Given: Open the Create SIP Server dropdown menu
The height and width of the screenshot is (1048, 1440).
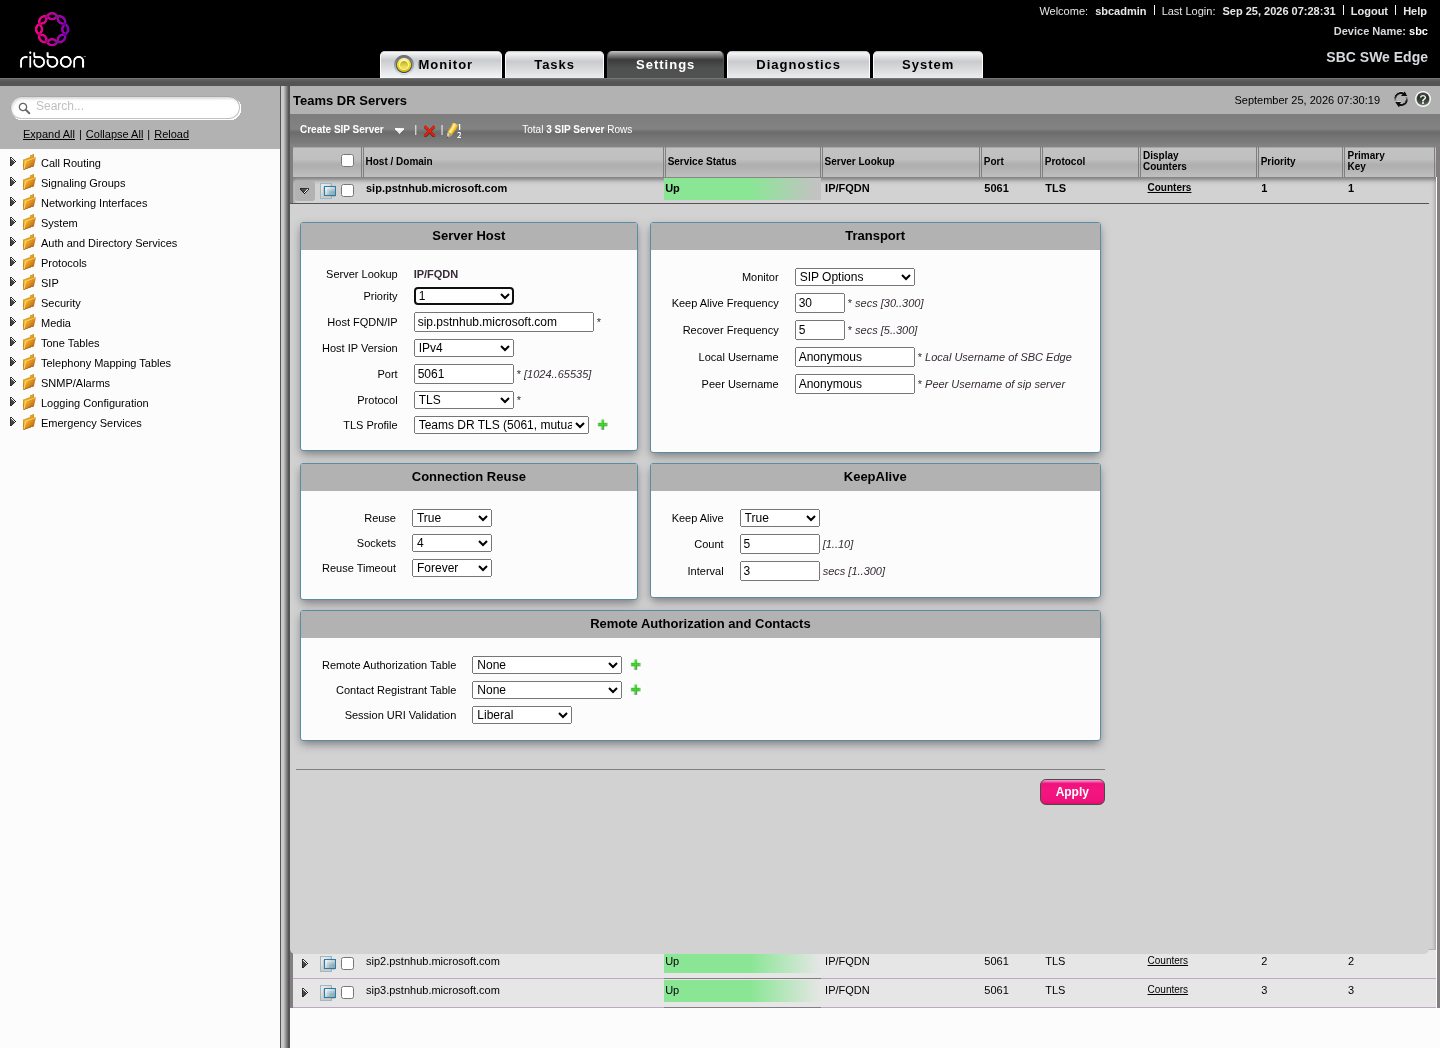Looking at the screenshot, I should point(399,130).
